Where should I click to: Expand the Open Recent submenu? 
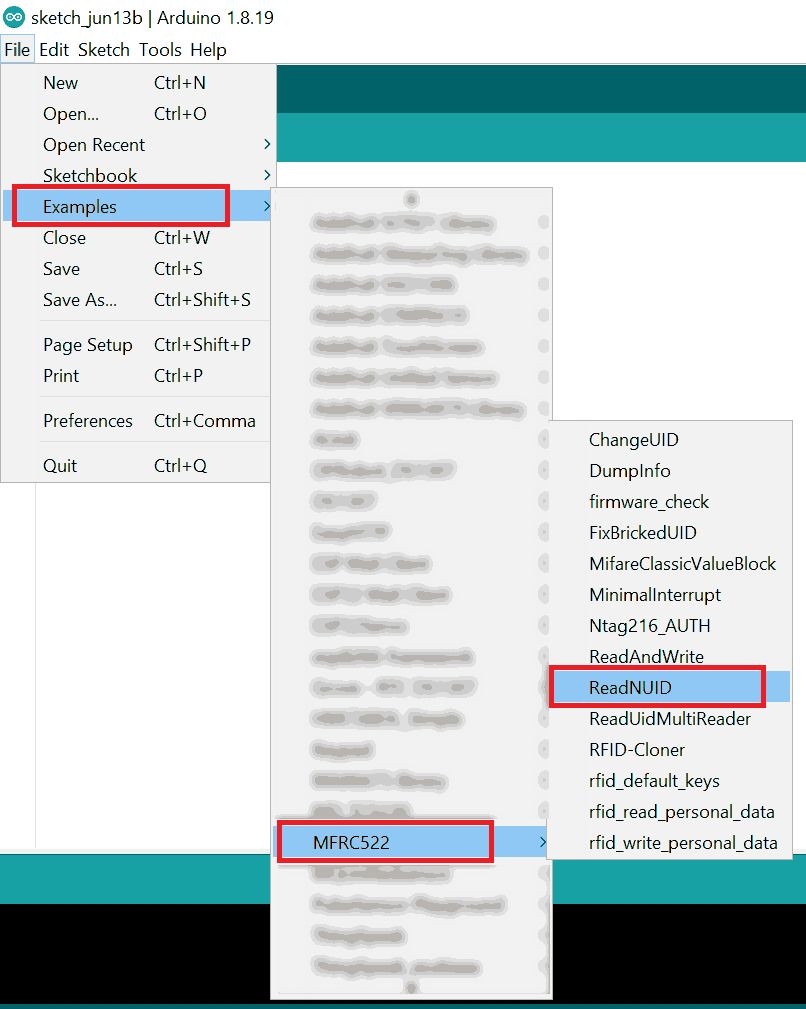(x=94, y=145)
